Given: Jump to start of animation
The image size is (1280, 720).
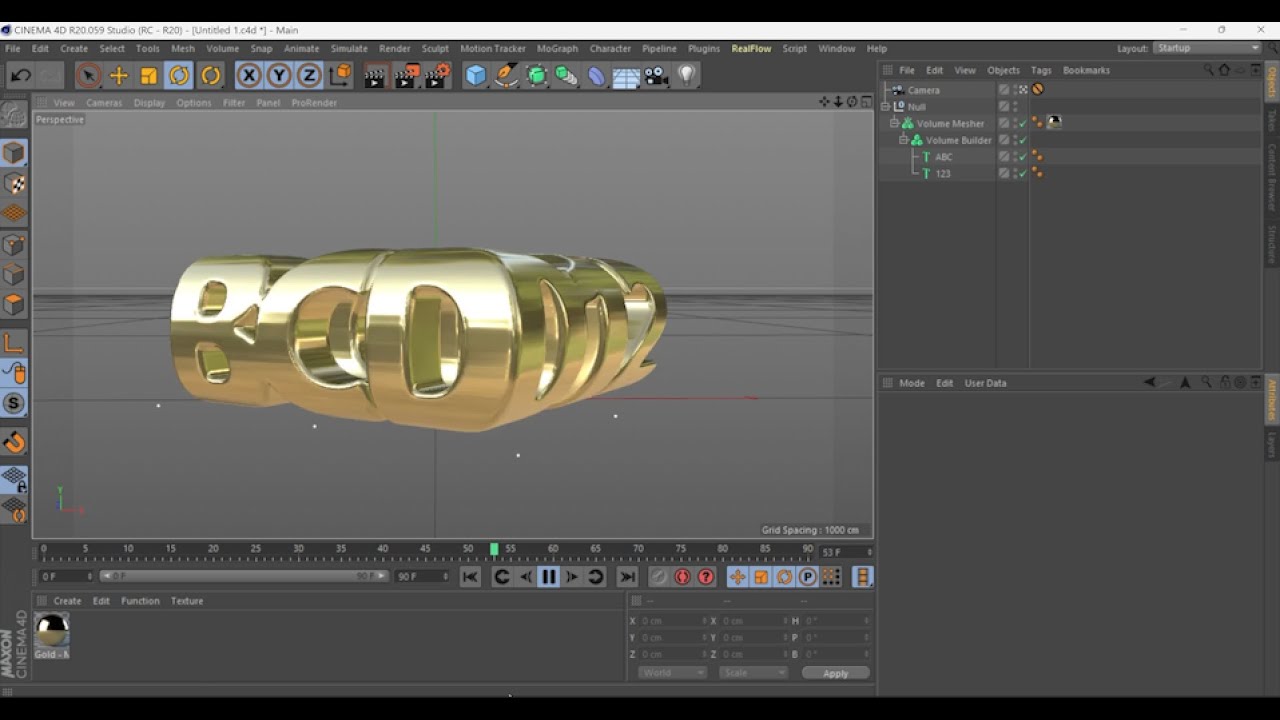Looking at the screenshot, I should tap(470, 577).
